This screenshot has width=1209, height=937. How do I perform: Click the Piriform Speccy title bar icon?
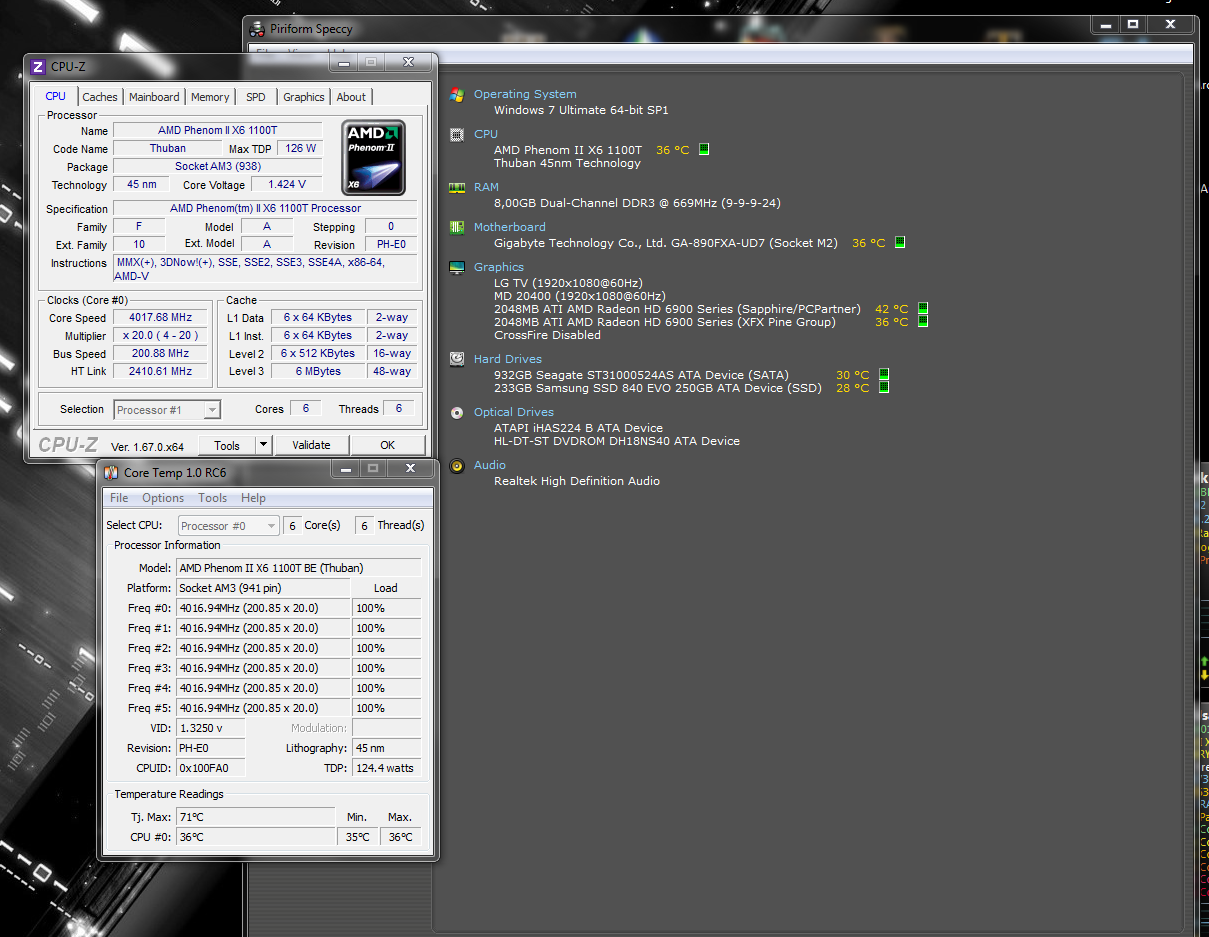pos(259,28)
